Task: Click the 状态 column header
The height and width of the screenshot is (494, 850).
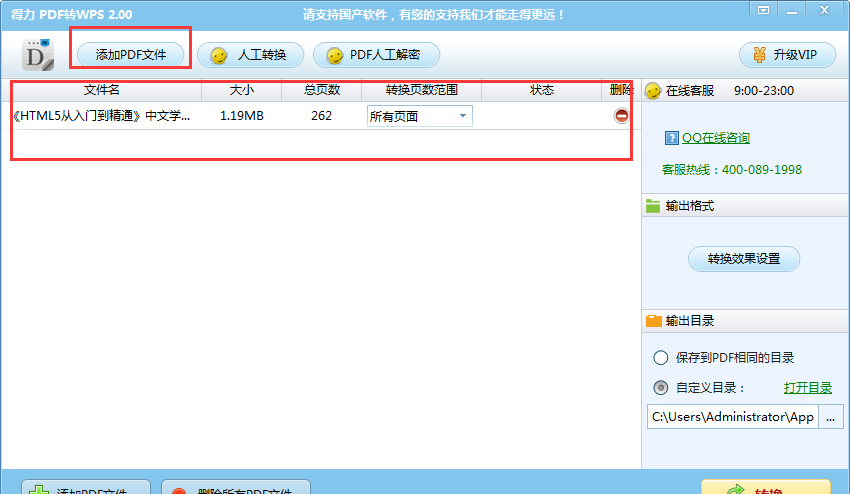Action: tap(542, 90)
